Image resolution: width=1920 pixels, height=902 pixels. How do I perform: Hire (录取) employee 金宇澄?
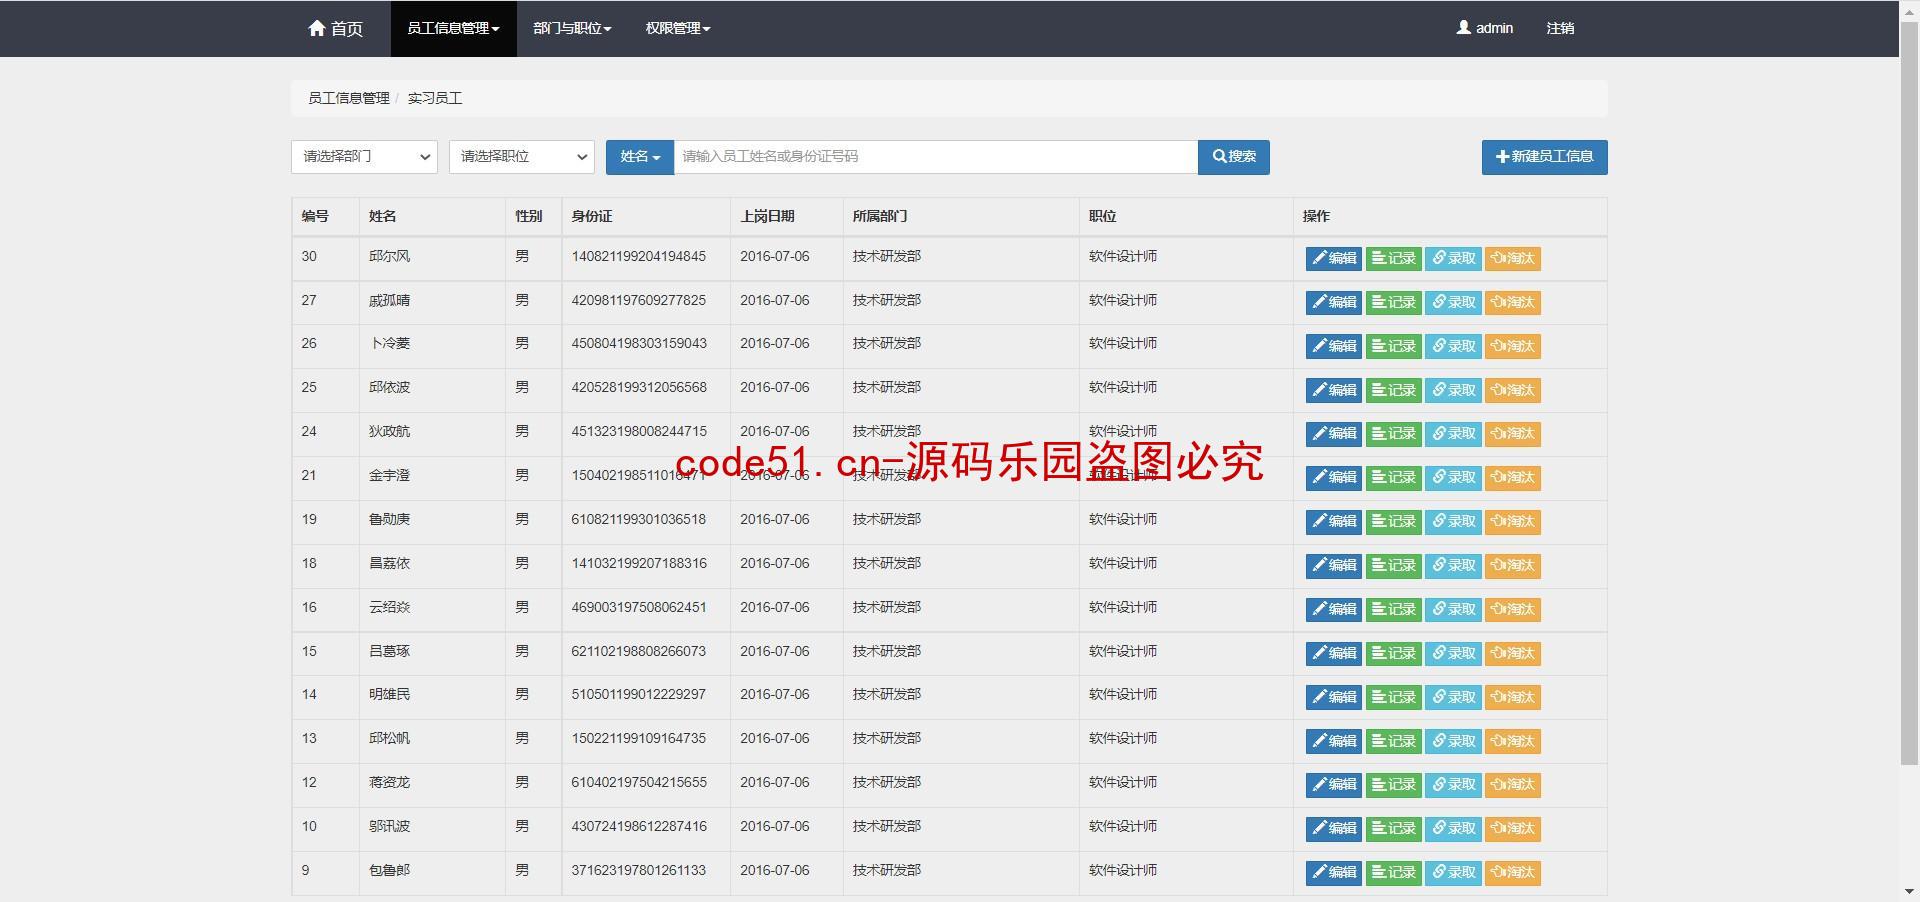tap(1453, 478)
